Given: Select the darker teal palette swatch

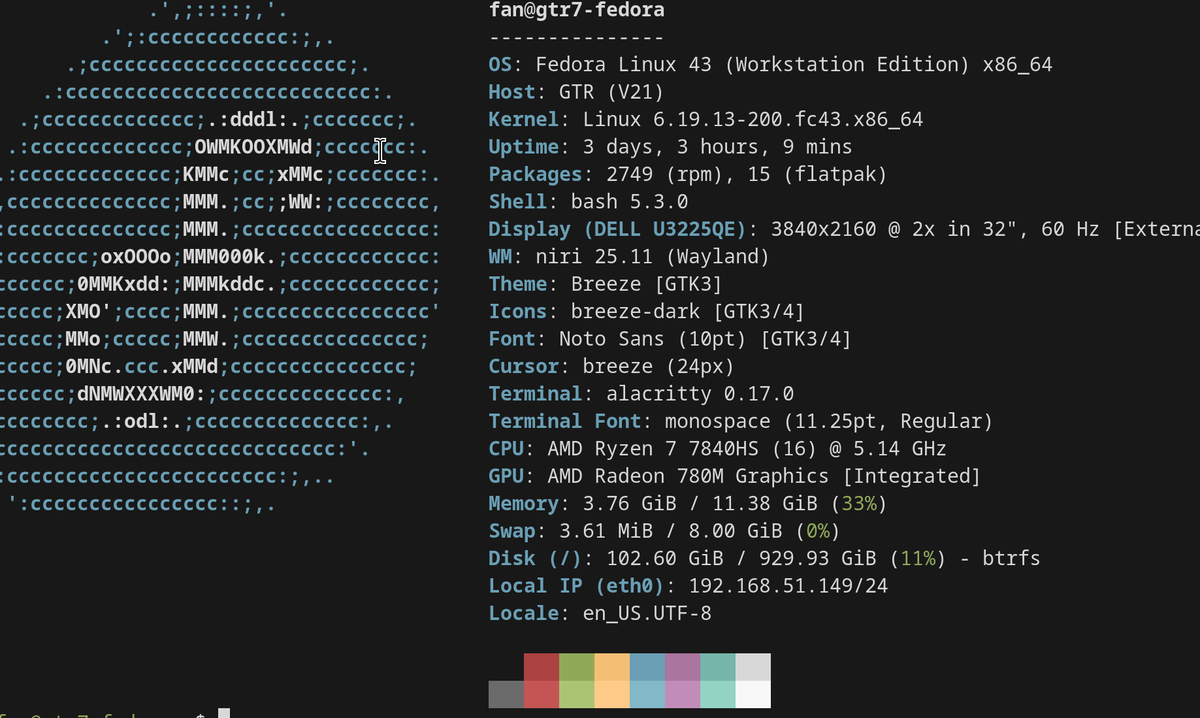Looking at the screenshot, I should (x=717, y=667).
